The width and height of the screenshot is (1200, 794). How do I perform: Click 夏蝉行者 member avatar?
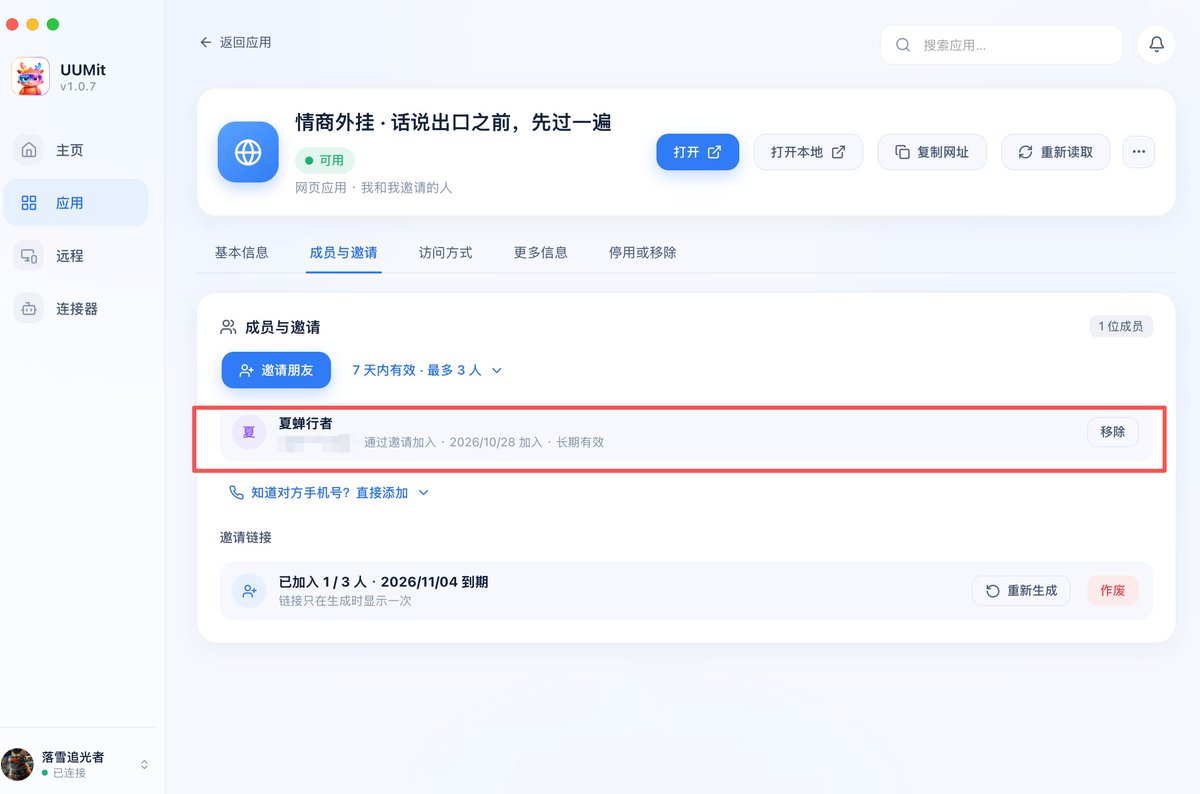click(249, 432)
